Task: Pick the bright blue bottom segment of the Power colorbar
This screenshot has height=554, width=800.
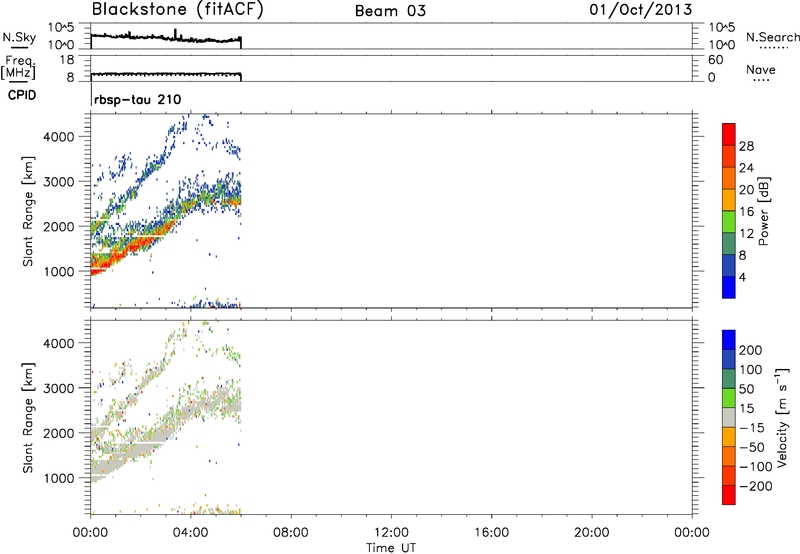Action: click(x=729, y=287)
